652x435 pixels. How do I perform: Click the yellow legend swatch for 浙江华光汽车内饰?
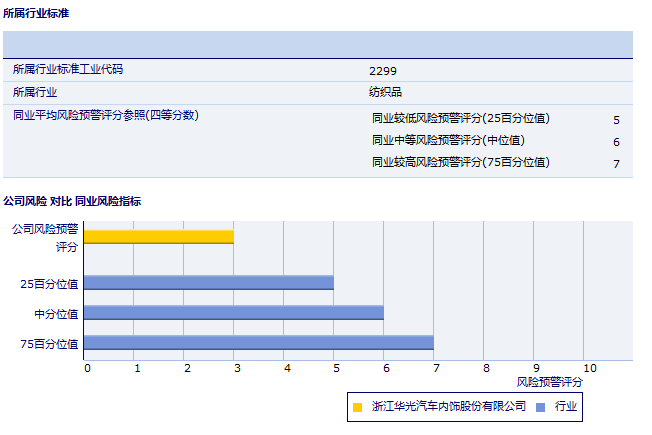coord(357,407)
